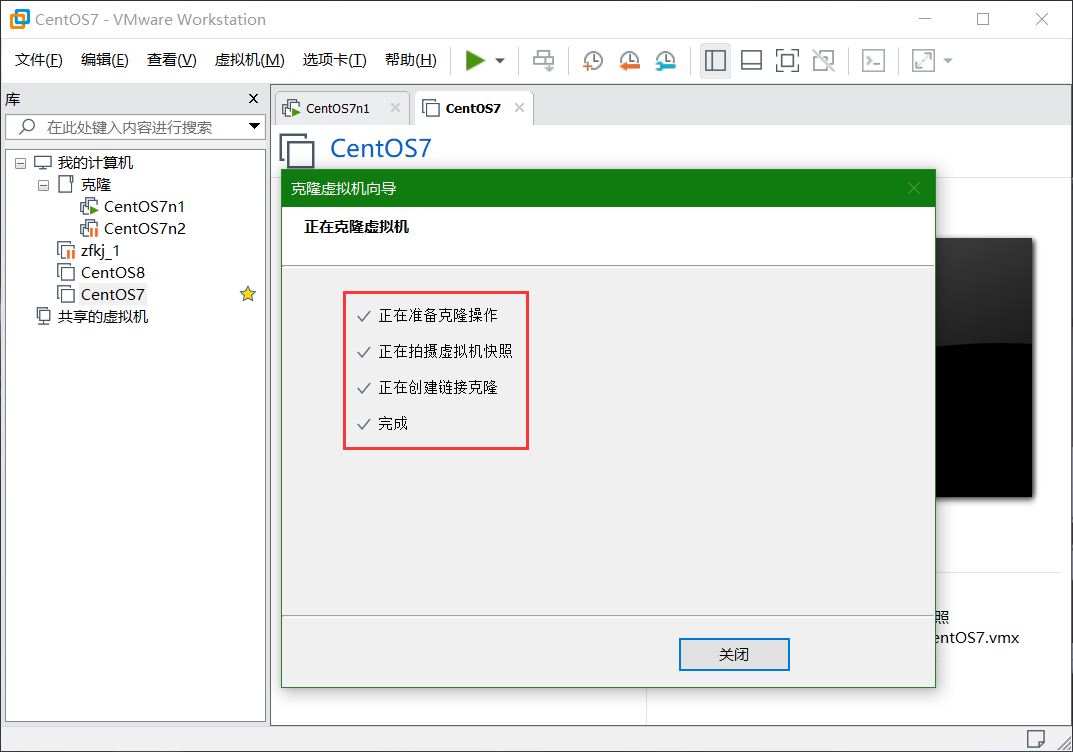Viewport: 1073px width, 752px height.
Task: Open the stretch display dropdown arrow
Action: tap(948, 61)
